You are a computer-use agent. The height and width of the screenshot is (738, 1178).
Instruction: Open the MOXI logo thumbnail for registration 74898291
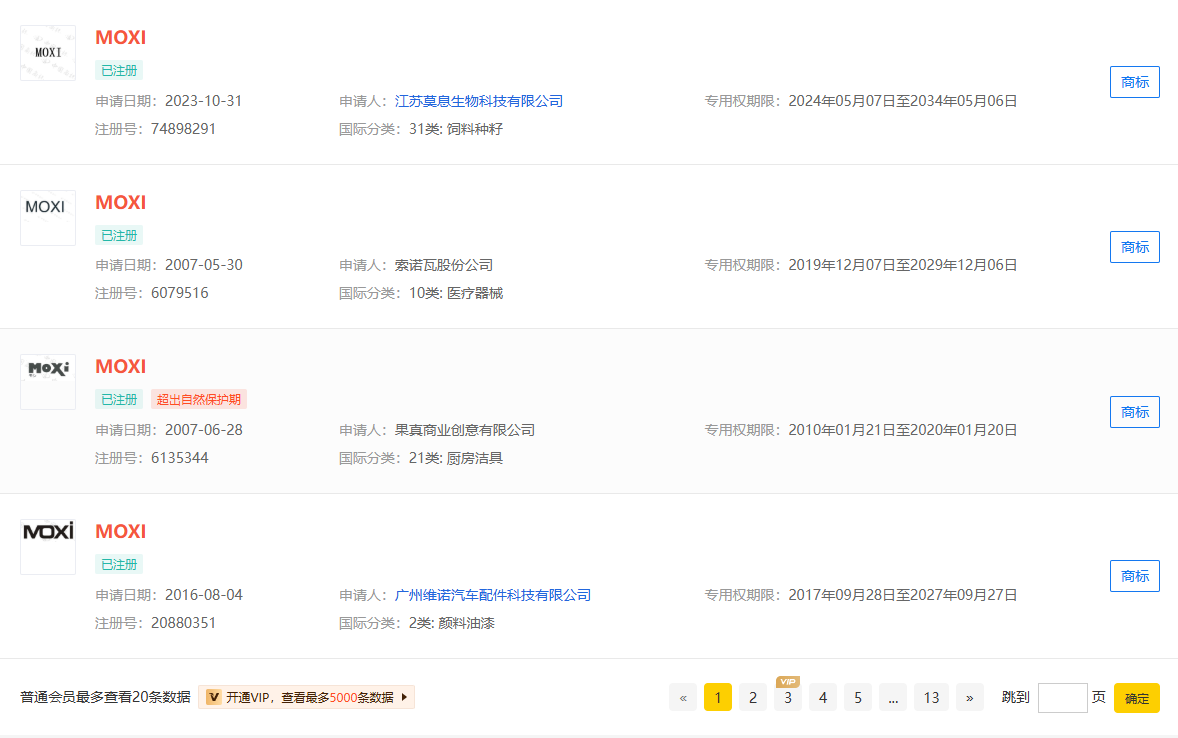pyautogui.click(x=48, y=53)
